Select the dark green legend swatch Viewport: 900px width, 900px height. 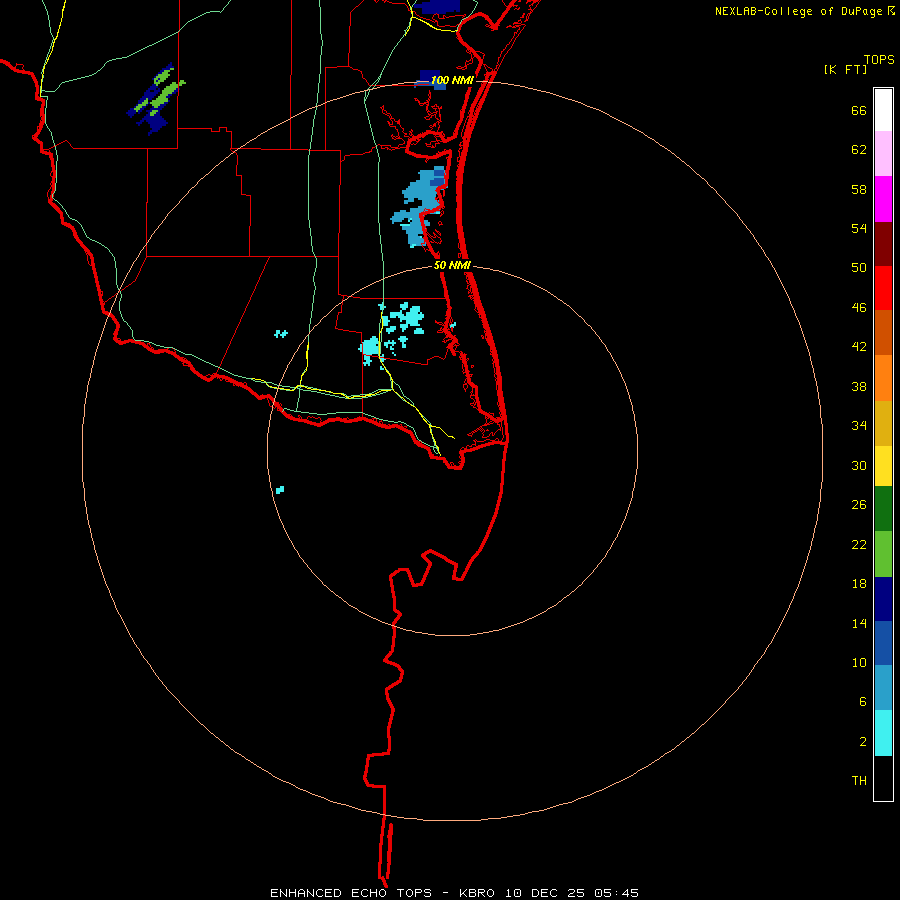tap(883, 509)
